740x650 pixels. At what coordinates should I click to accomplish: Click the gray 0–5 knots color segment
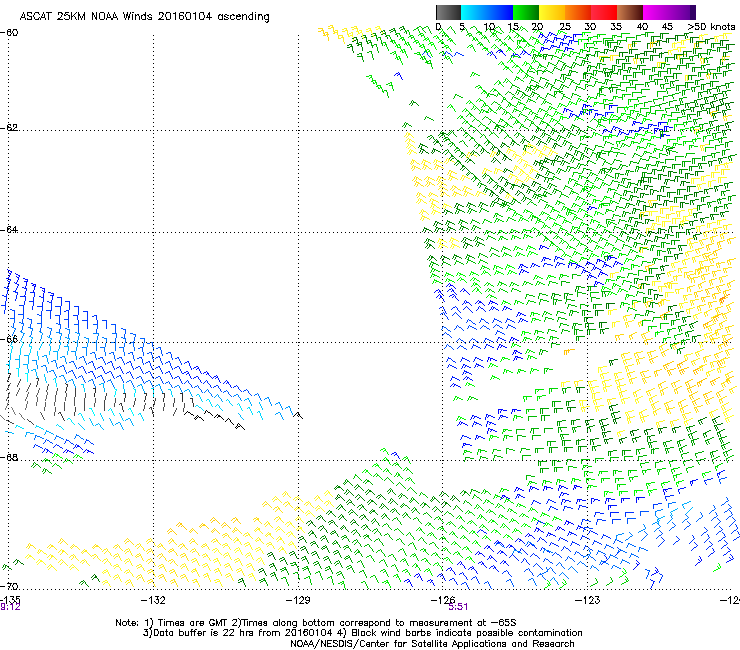pos(448,12)
